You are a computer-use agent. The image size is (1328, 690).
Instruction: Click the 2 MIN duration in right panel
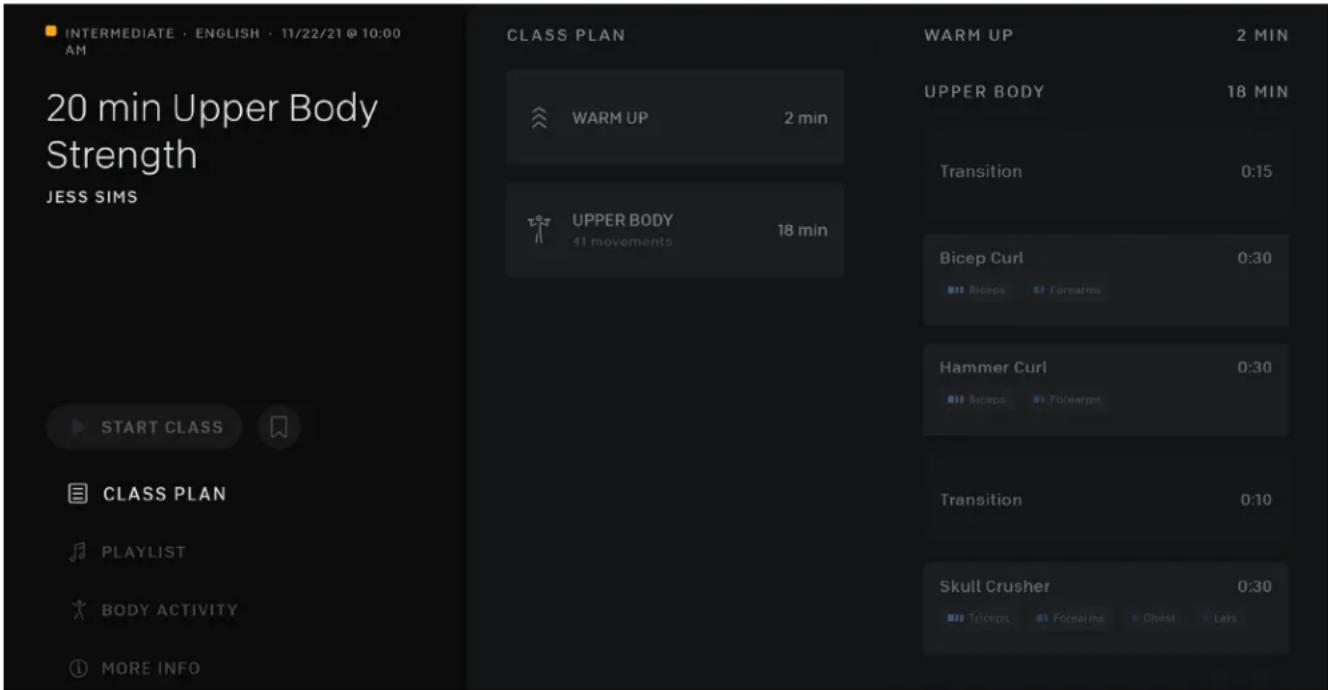point(1262,35)
